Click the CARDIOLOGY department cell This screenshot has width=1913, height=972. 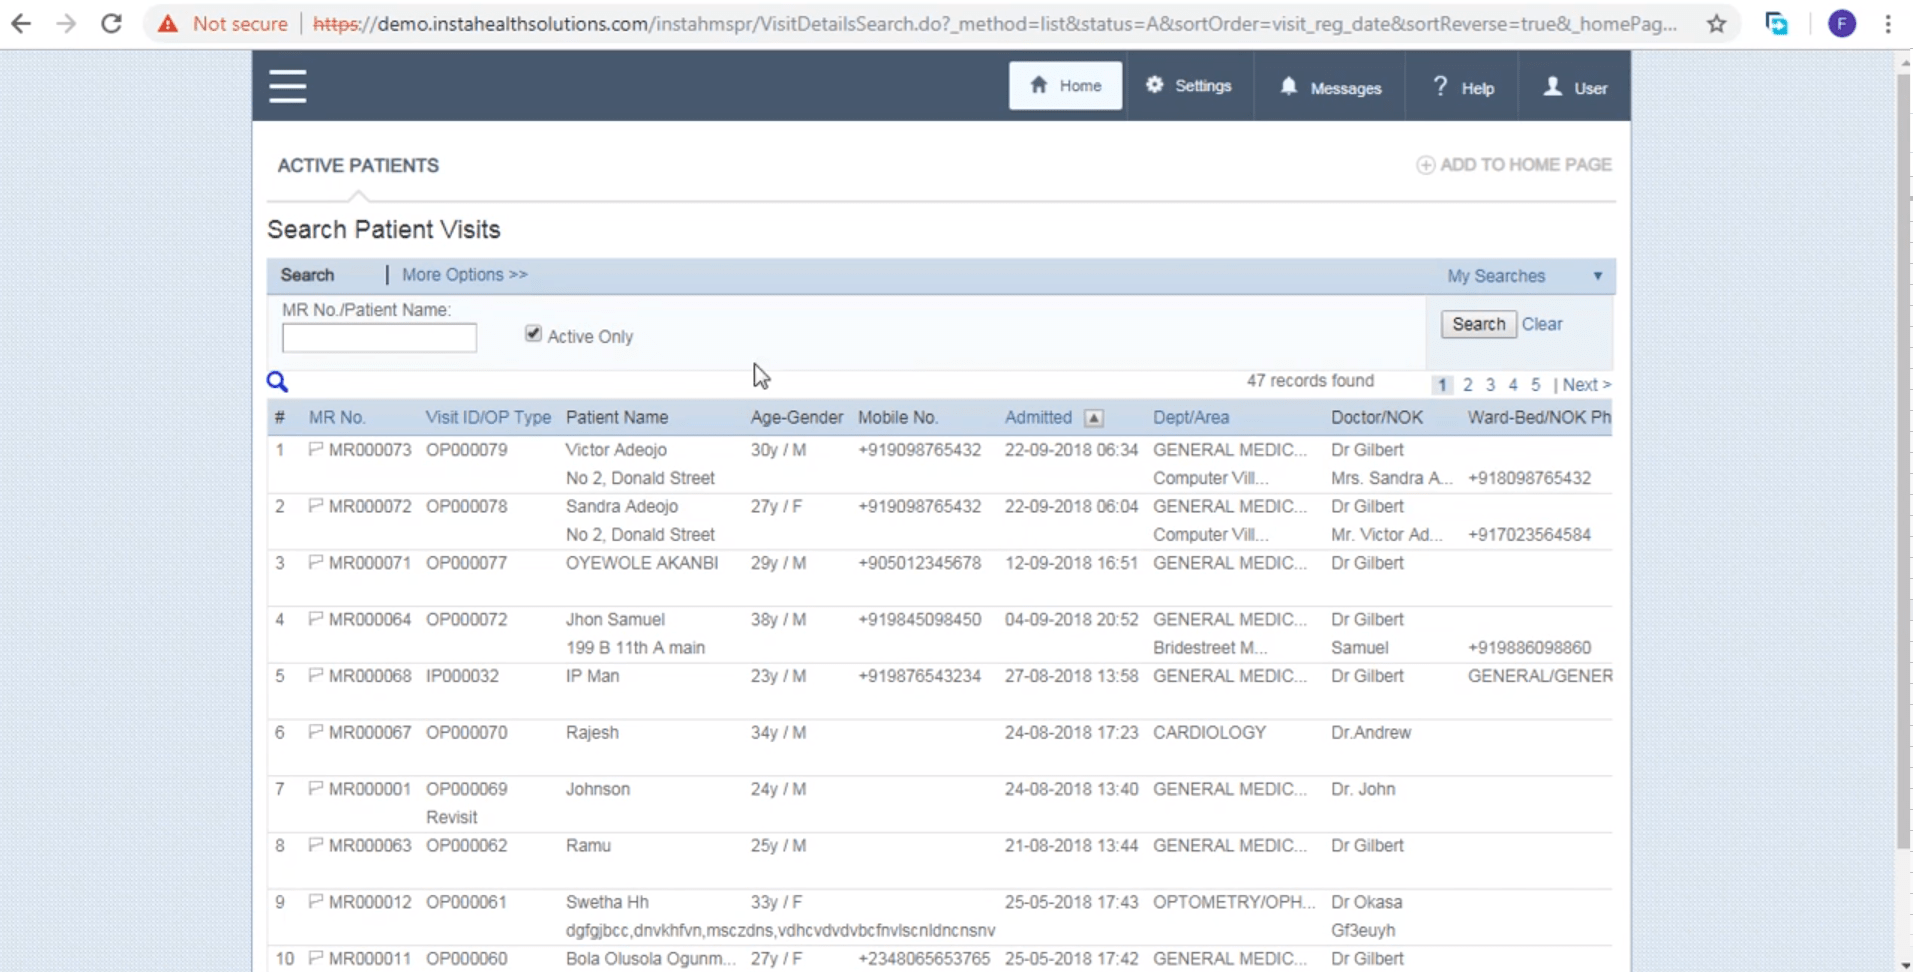click(x=1209, y=732)
